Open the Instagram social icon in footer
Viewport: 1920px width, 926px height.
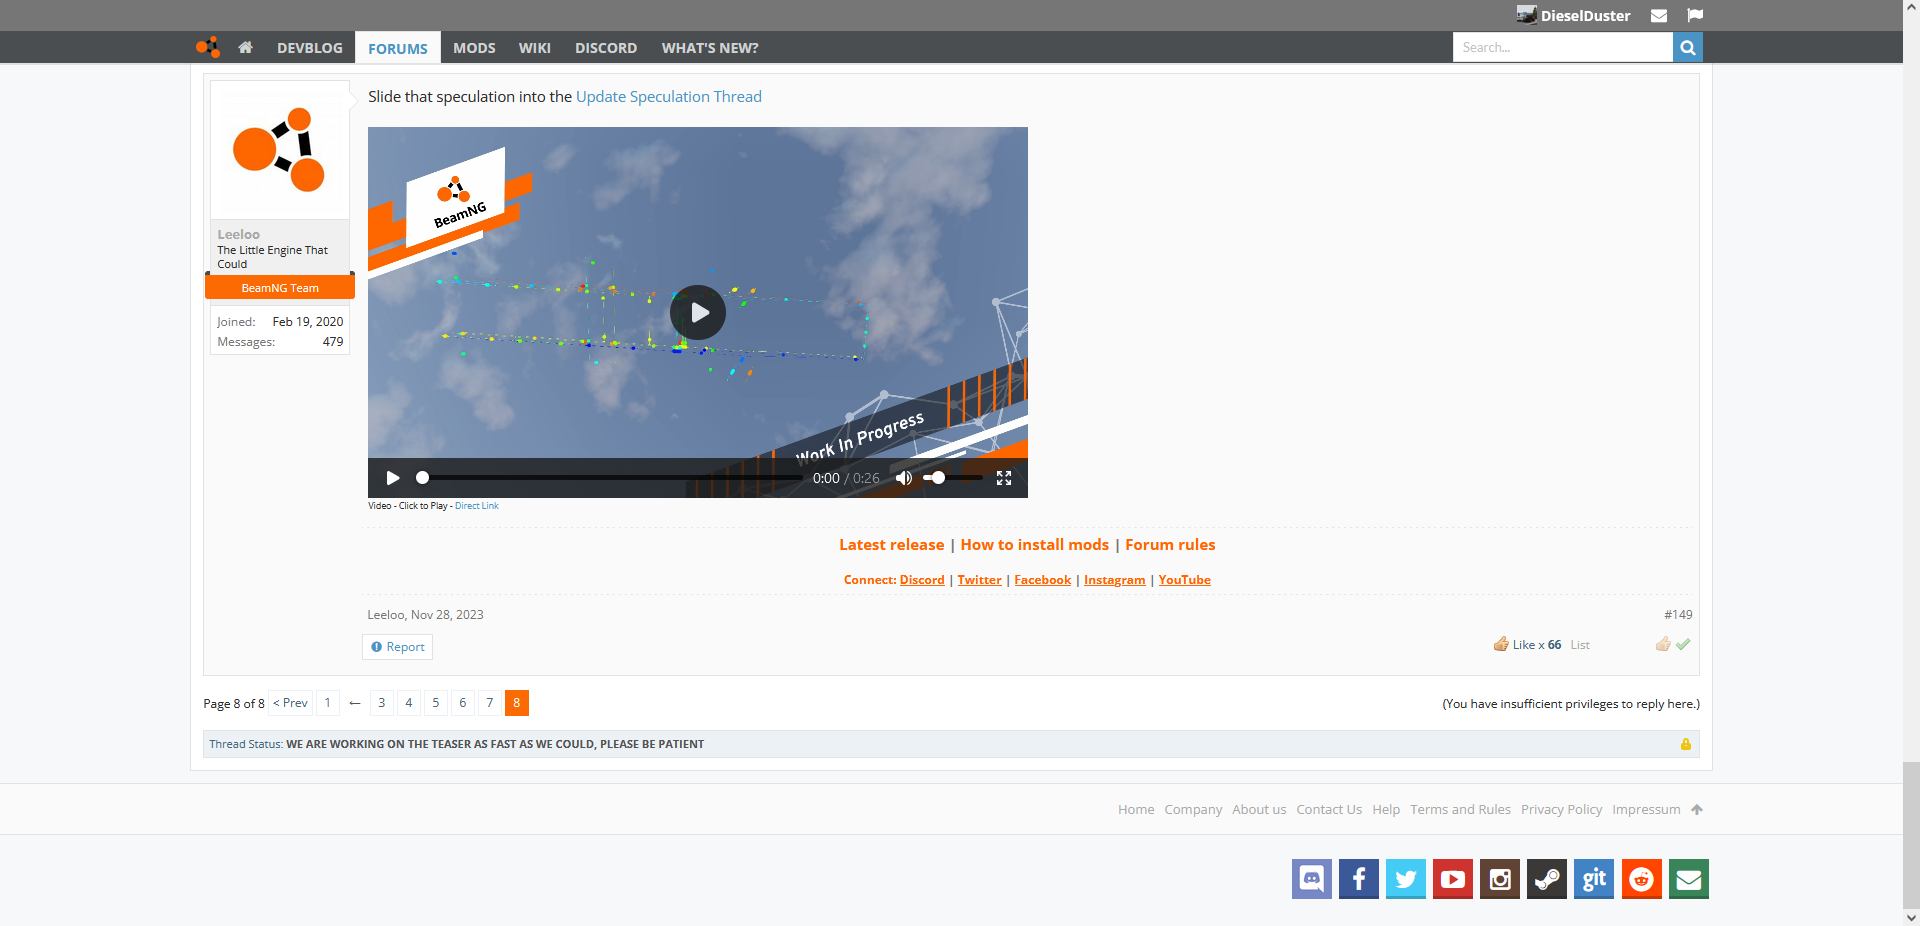coord(1500,879)
